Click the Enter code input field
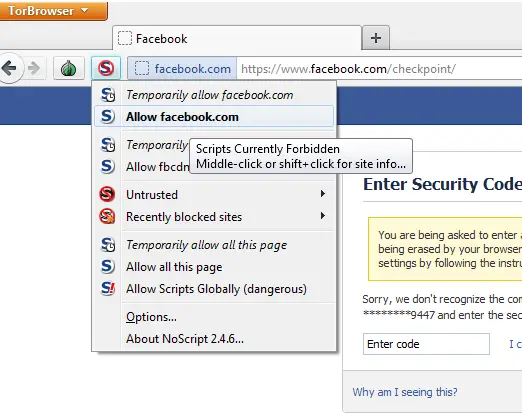This screenshot has width=522, height=415. tap(426, 344)
